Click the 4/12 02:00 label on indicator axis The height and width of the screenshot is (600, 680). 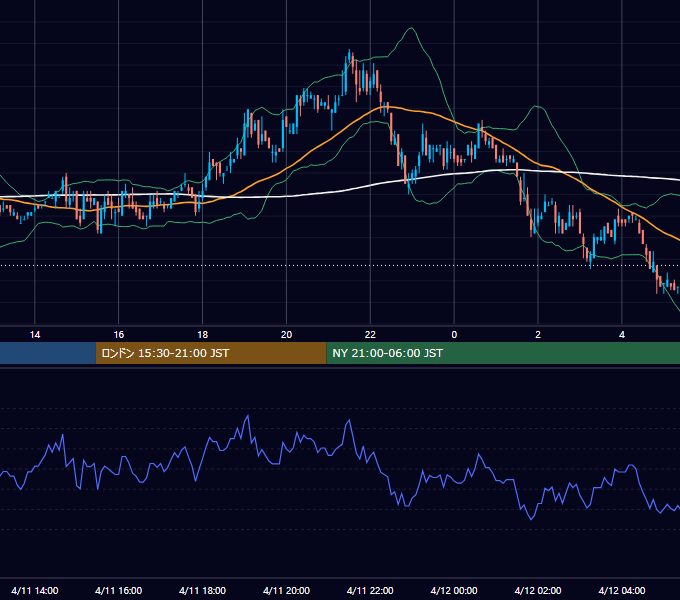[538, 590]
